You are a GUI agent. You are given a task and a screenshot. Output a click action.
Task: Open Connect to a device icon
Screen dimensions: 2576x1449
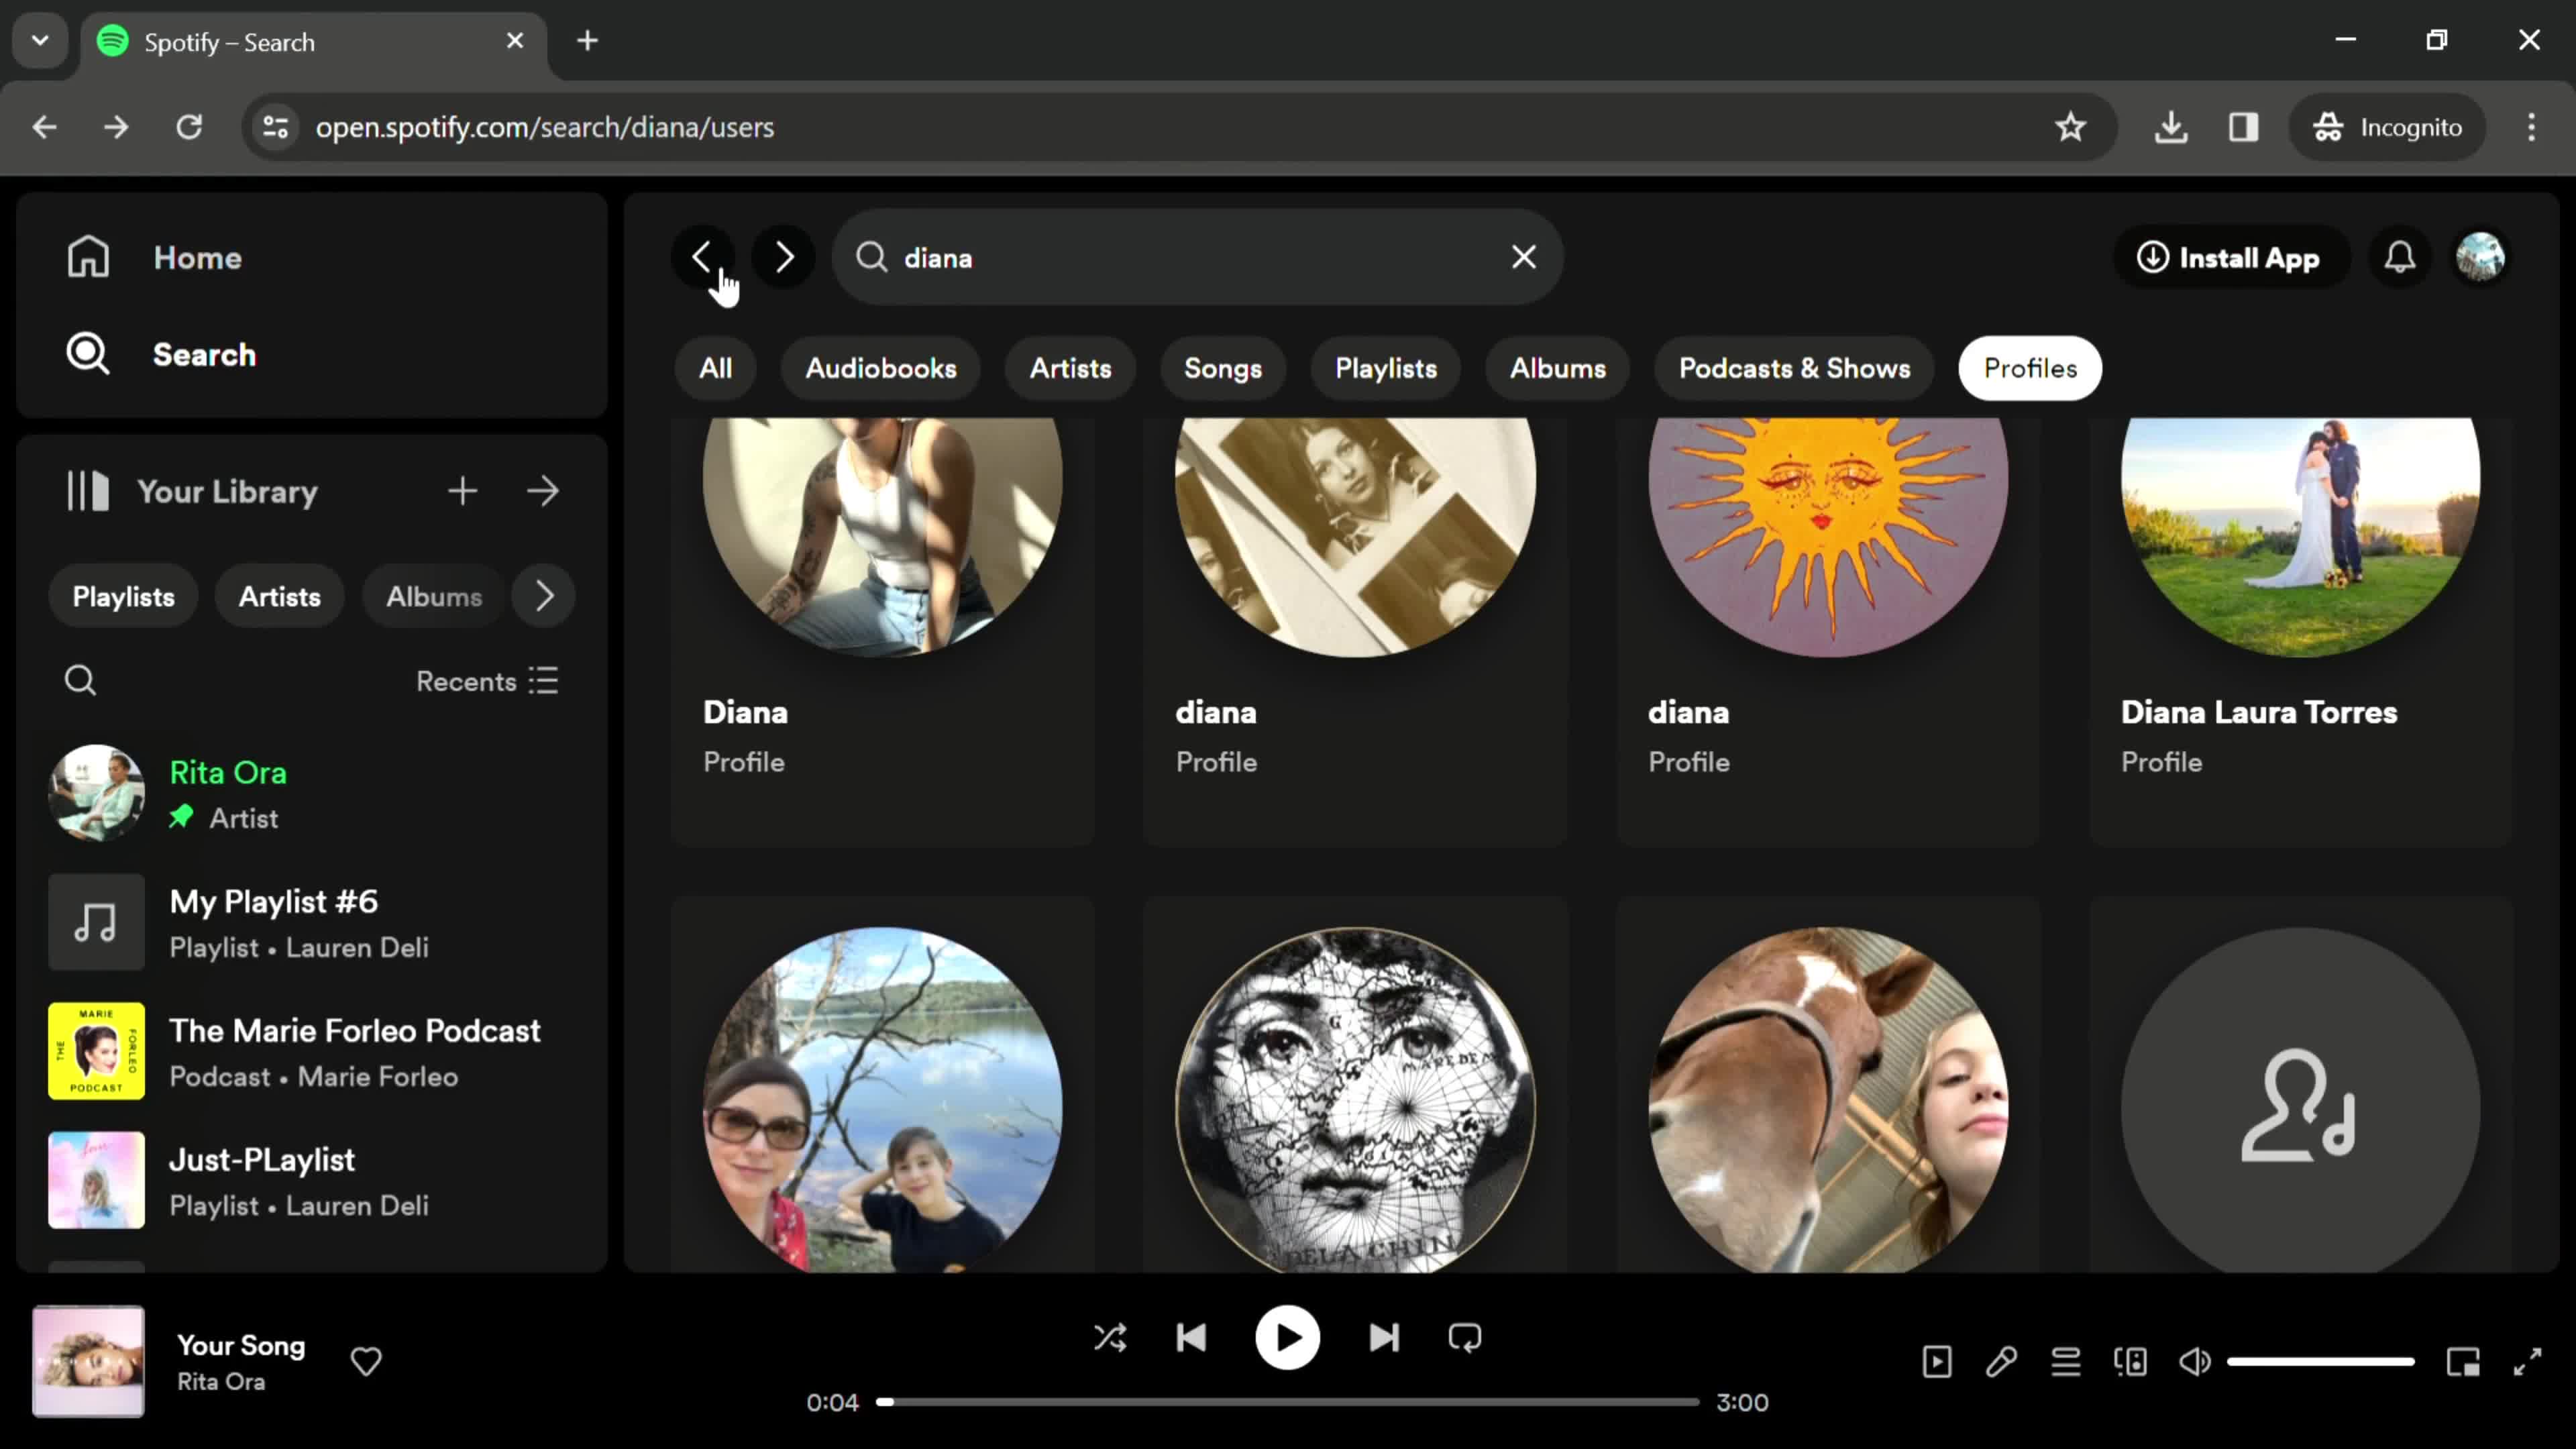(x=2131, y=1361)
